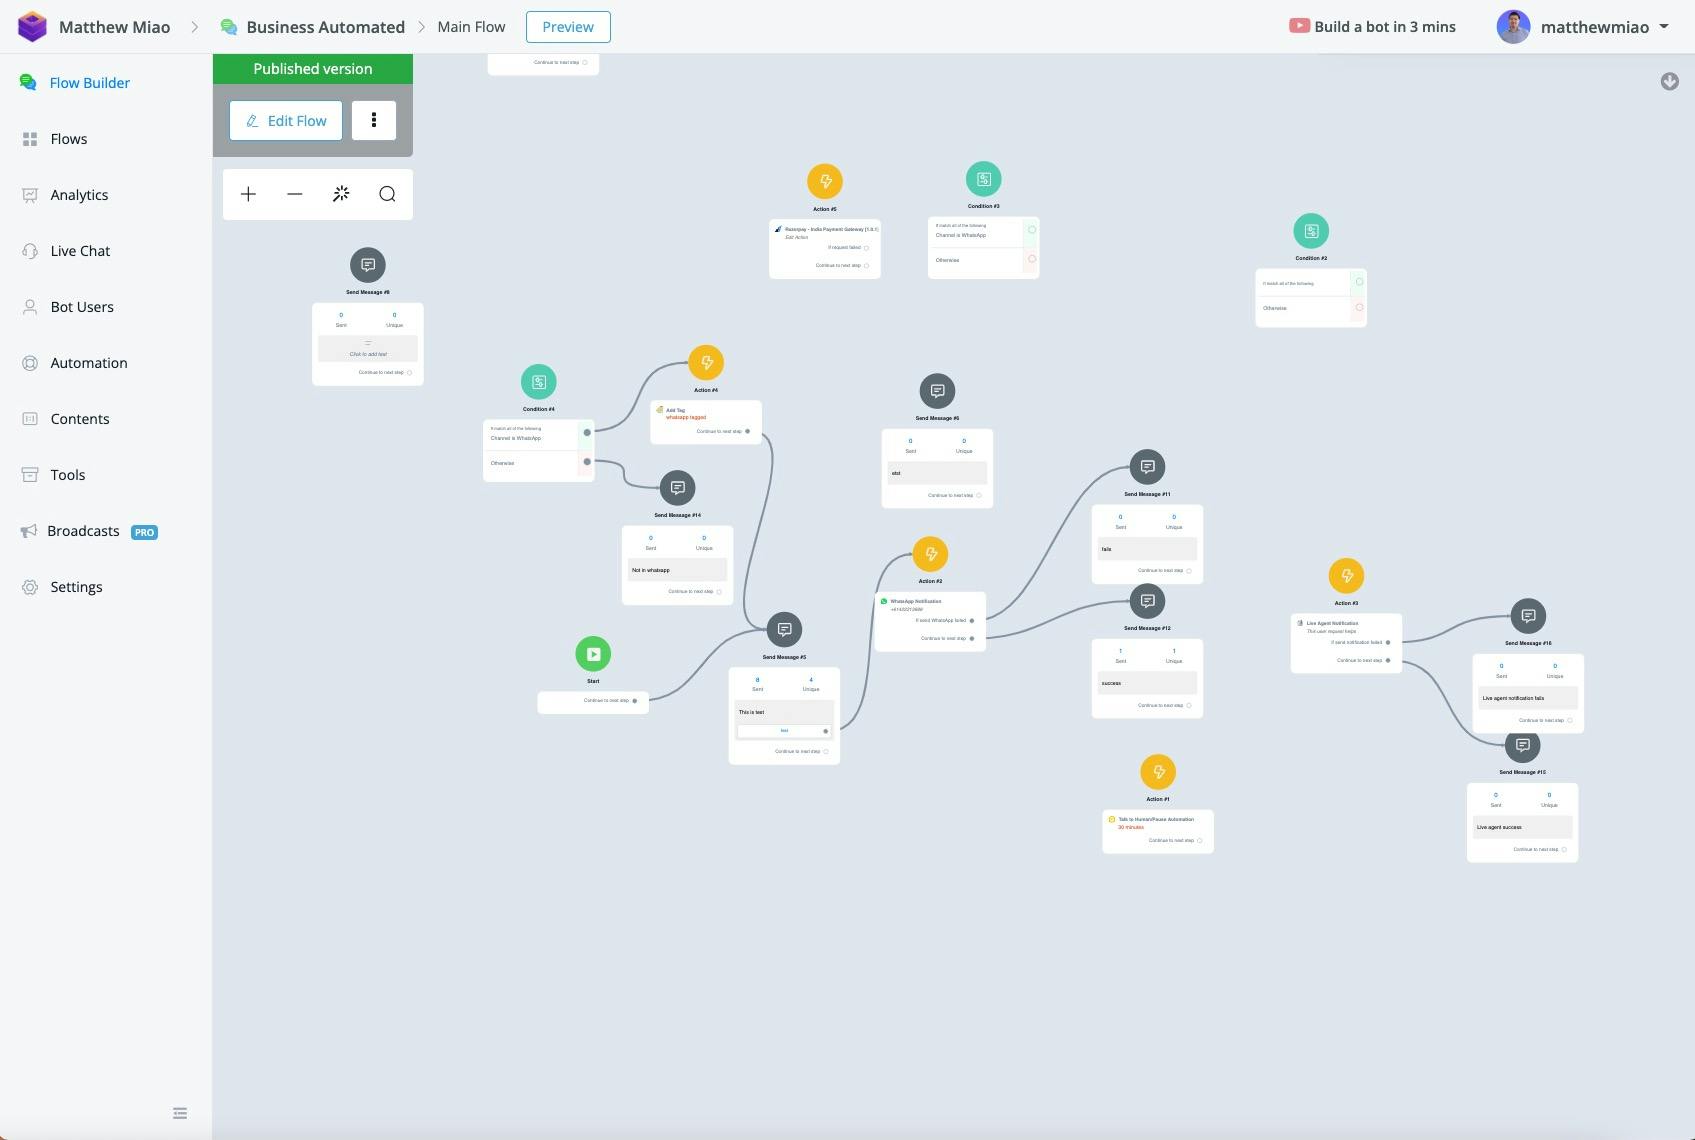
Task: Select the Action #1 lightning icon
Action: coord(1158,772)
